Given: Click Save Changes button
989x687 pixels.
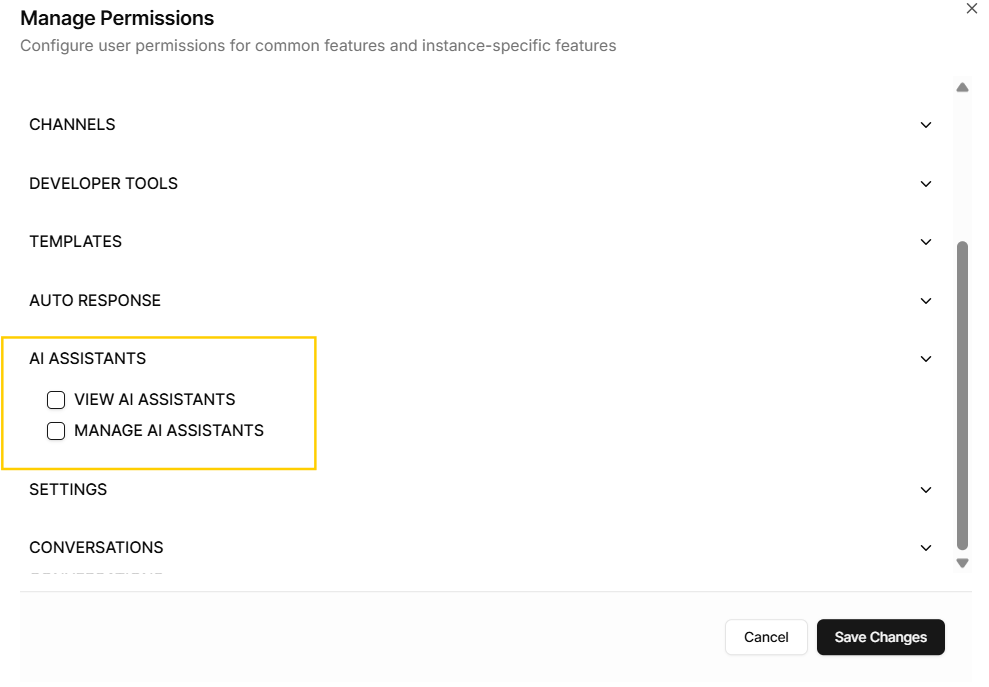Looking at the screenshot, I should (x=880, y=637).
